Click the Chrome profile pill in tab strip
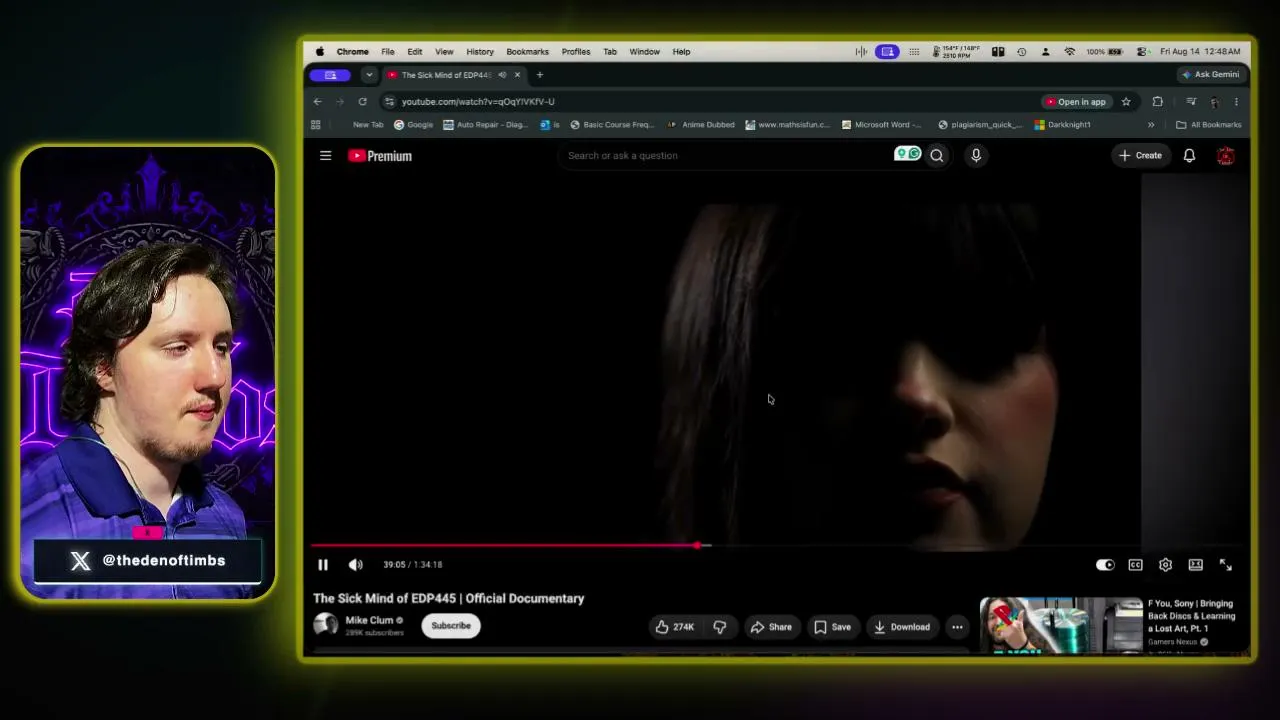Screen dimensions: 1280x720 [x=331, y=75]
